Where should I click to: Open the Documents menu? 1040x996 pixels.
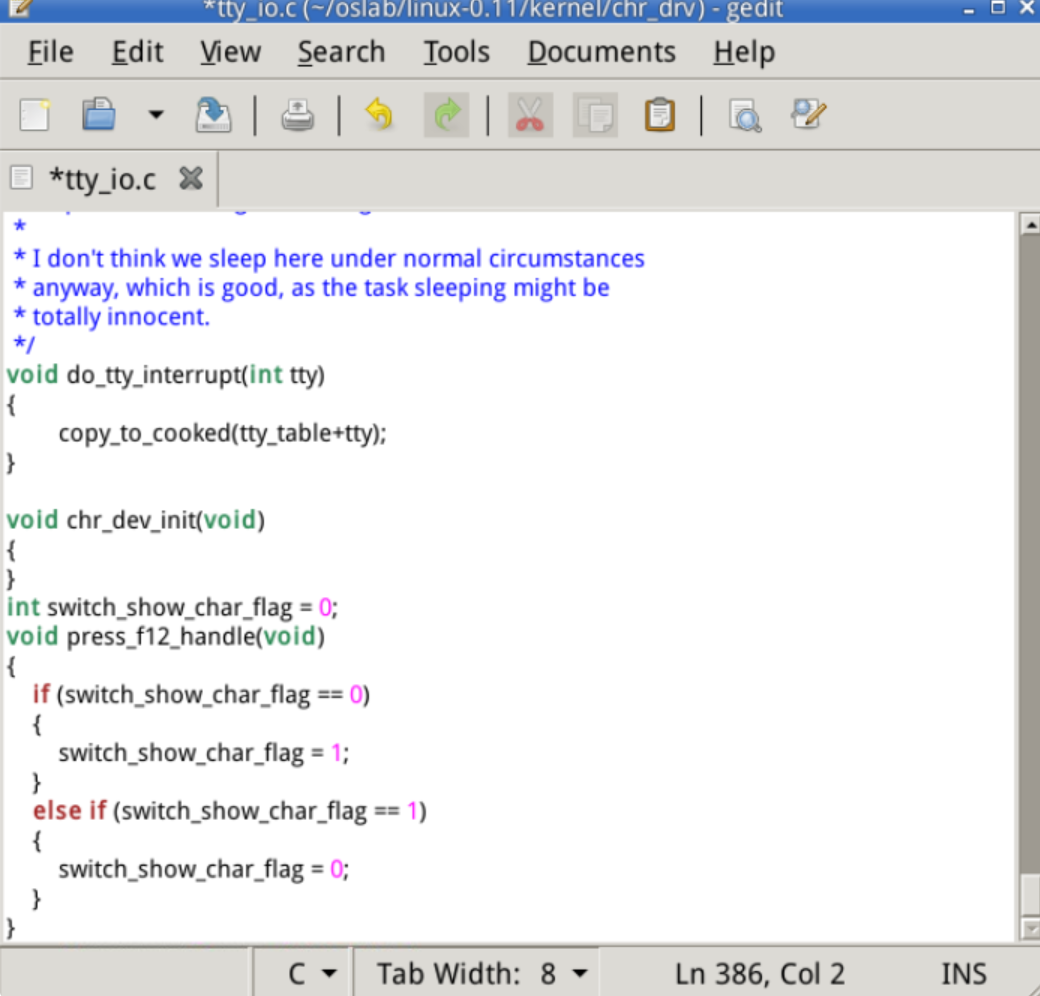click(601, 52)
